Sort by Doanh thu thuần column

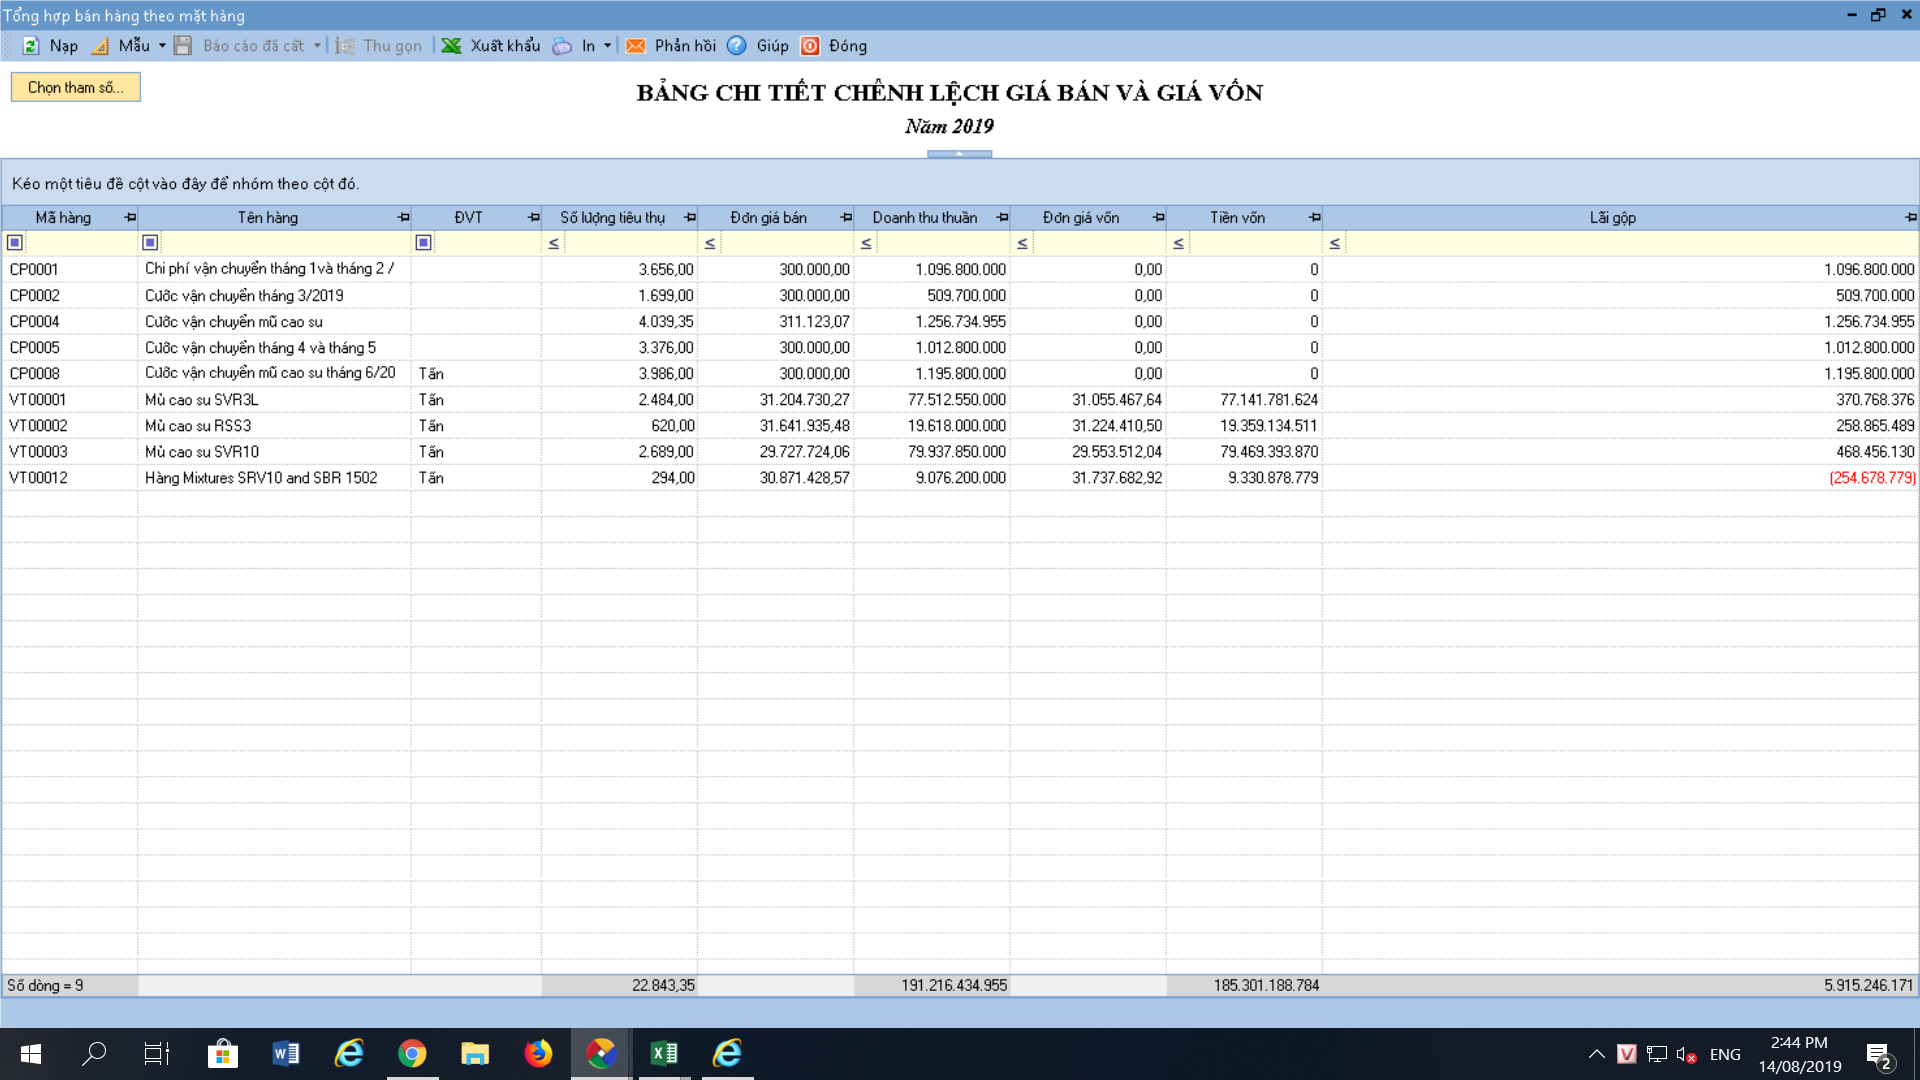(x=924, y=217)
